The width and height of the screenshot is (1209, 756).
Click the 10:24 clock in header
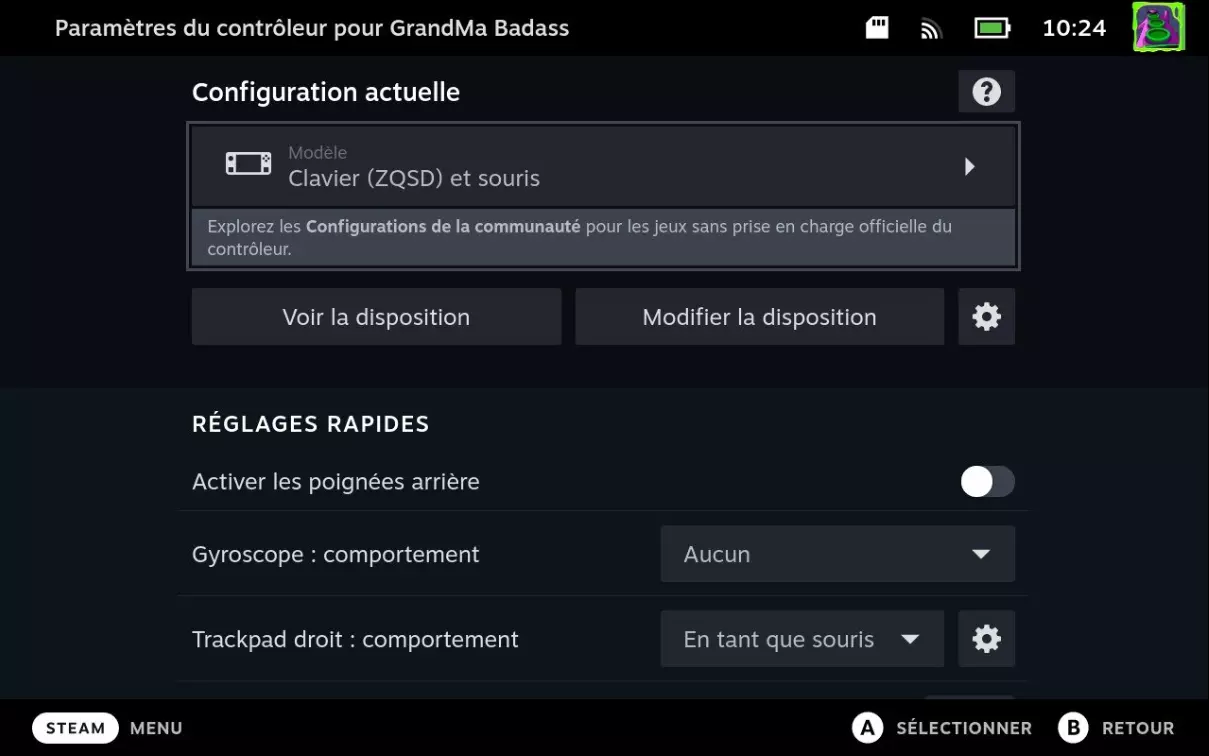(x=1074, y=28)
